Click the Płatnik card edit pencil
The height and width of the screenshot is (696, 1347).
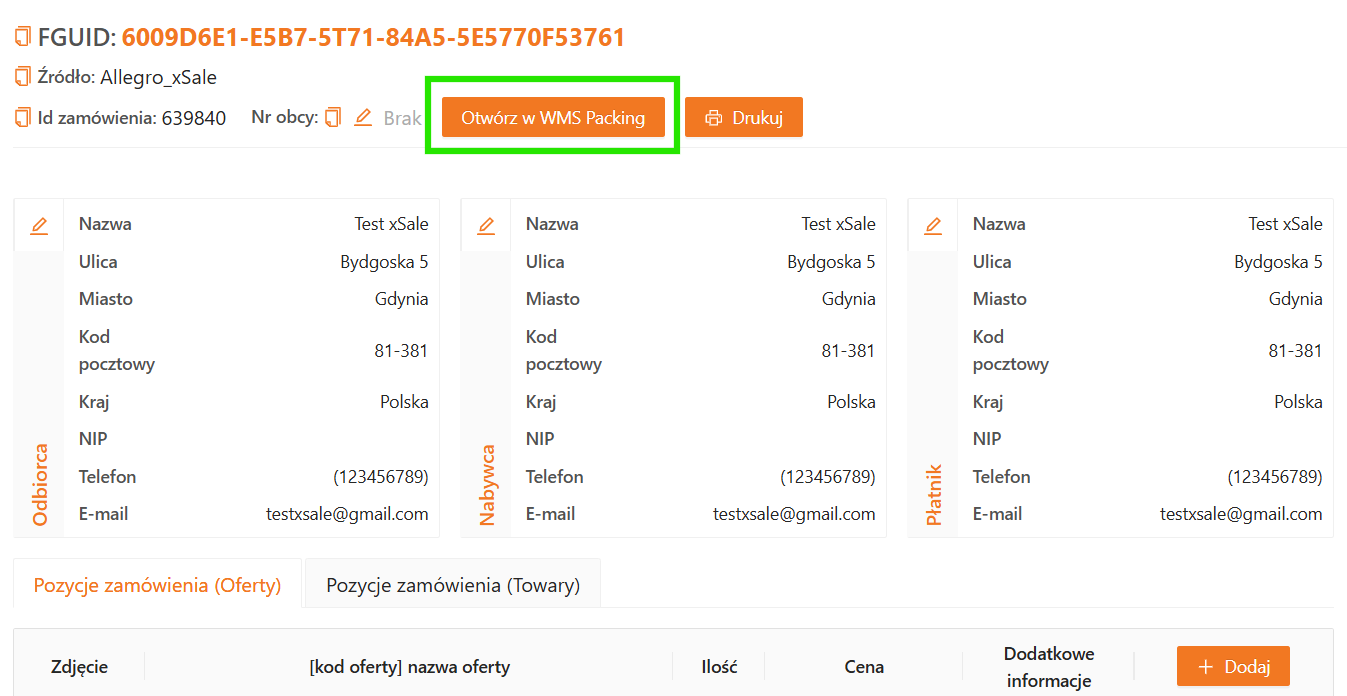coord(933,226)
